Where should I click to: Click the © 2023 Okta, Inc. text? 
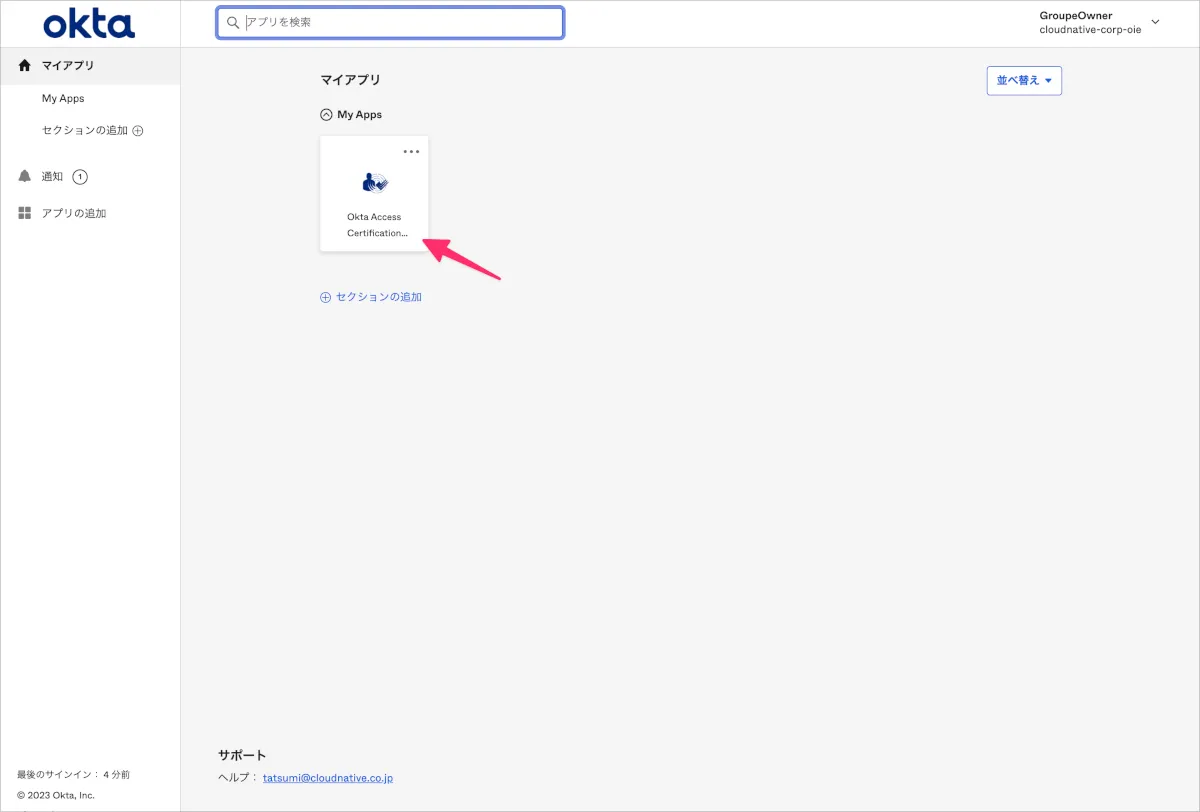(x=56, y=796)
